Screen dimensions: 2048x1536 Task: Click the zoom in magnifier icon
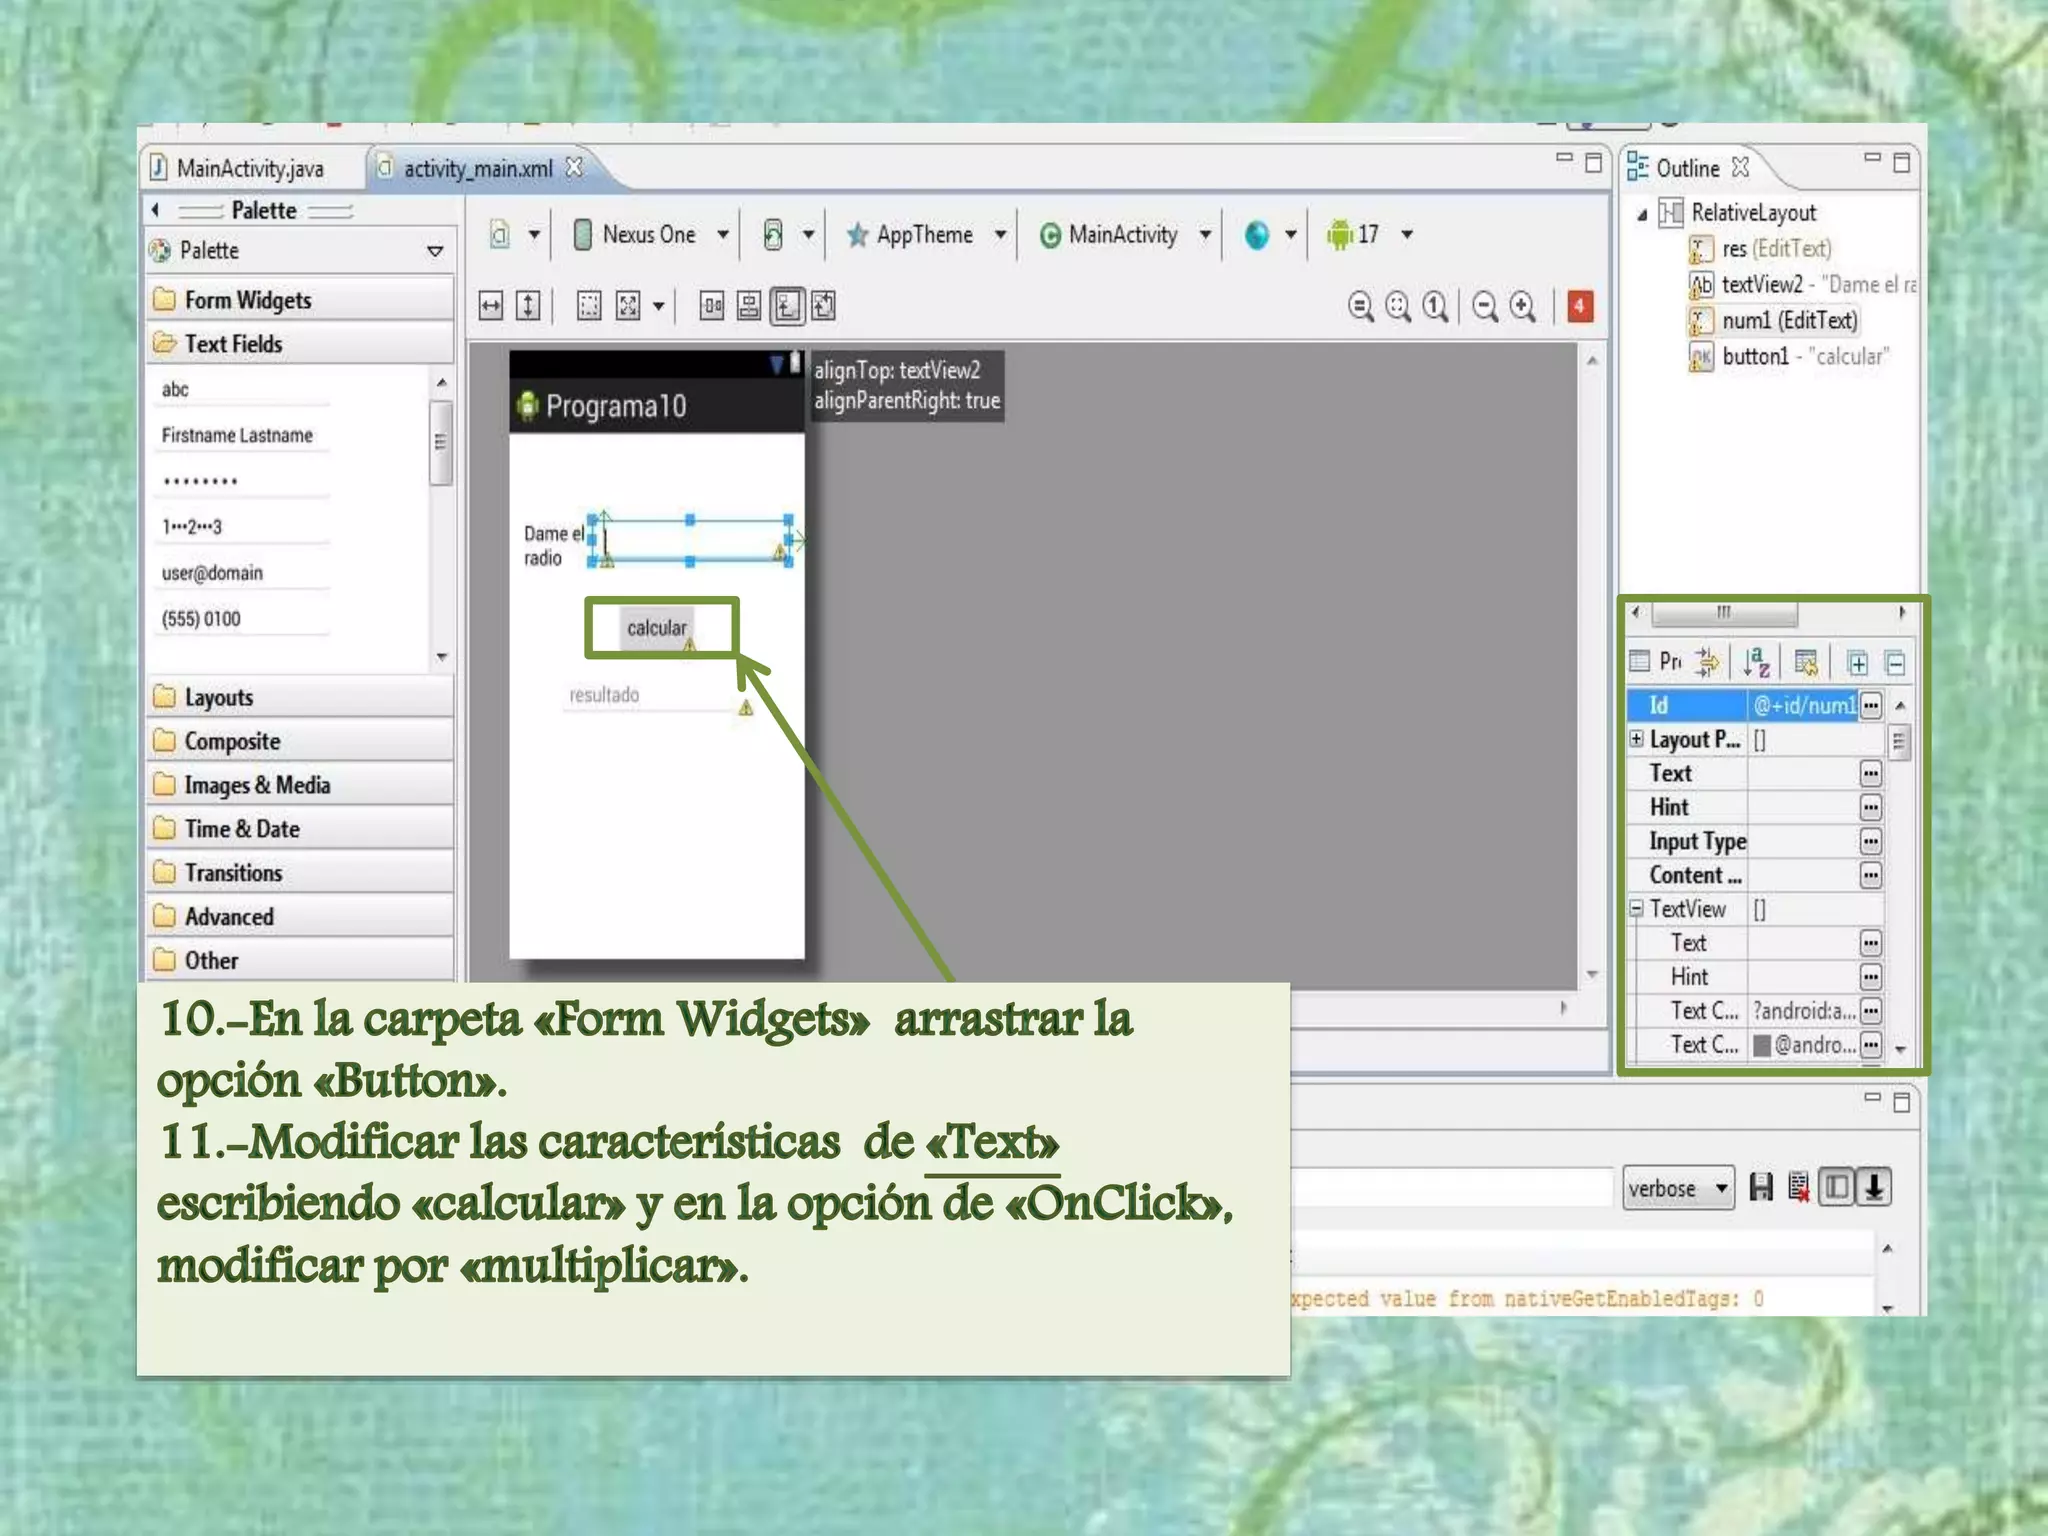1522,306
